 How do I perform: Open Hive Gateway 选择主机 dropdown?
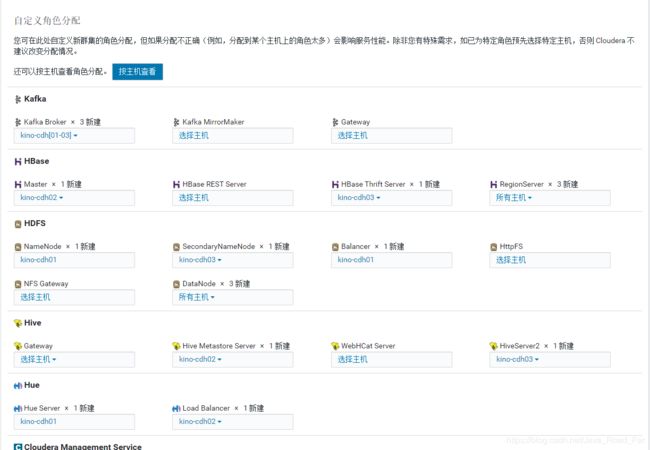[74, 359]
